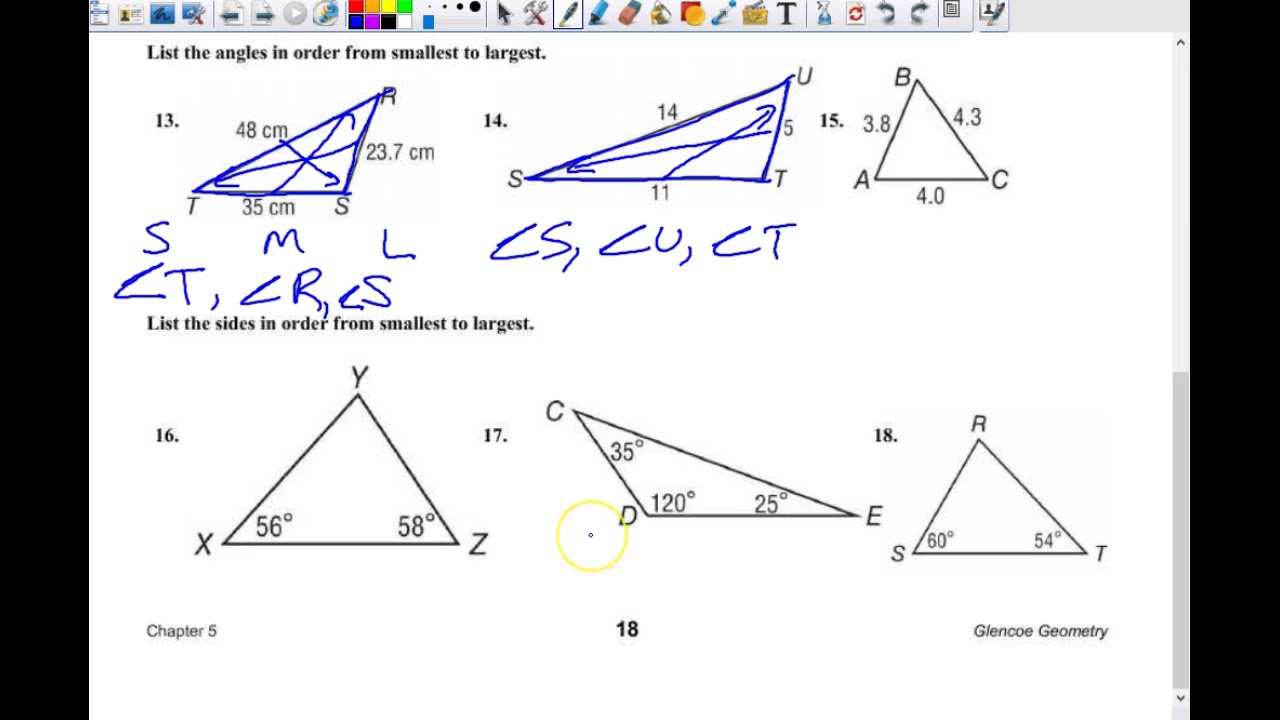Open the ActivInspire main menu icon
1280x720 pixels.
click(x=99, y=13)
